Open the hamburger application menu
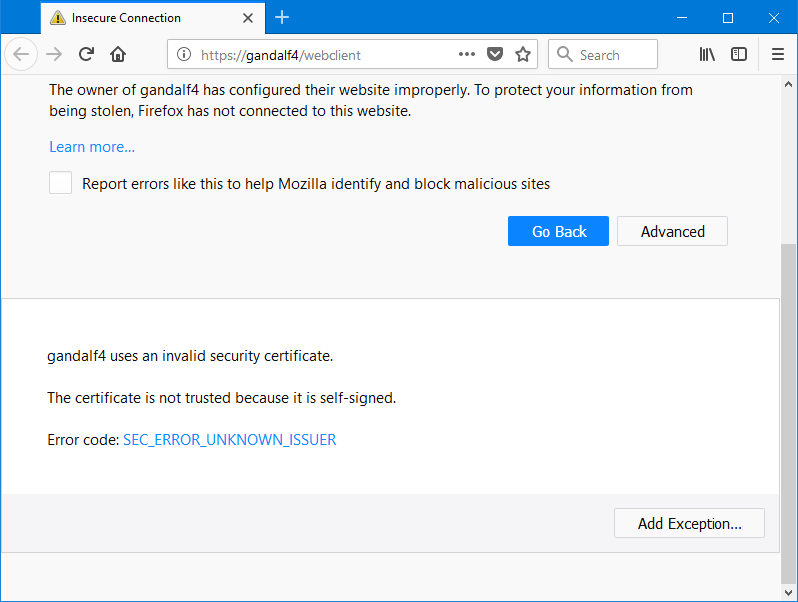Image resolution: width=798 pixels, height=602 pixels. 778,54
